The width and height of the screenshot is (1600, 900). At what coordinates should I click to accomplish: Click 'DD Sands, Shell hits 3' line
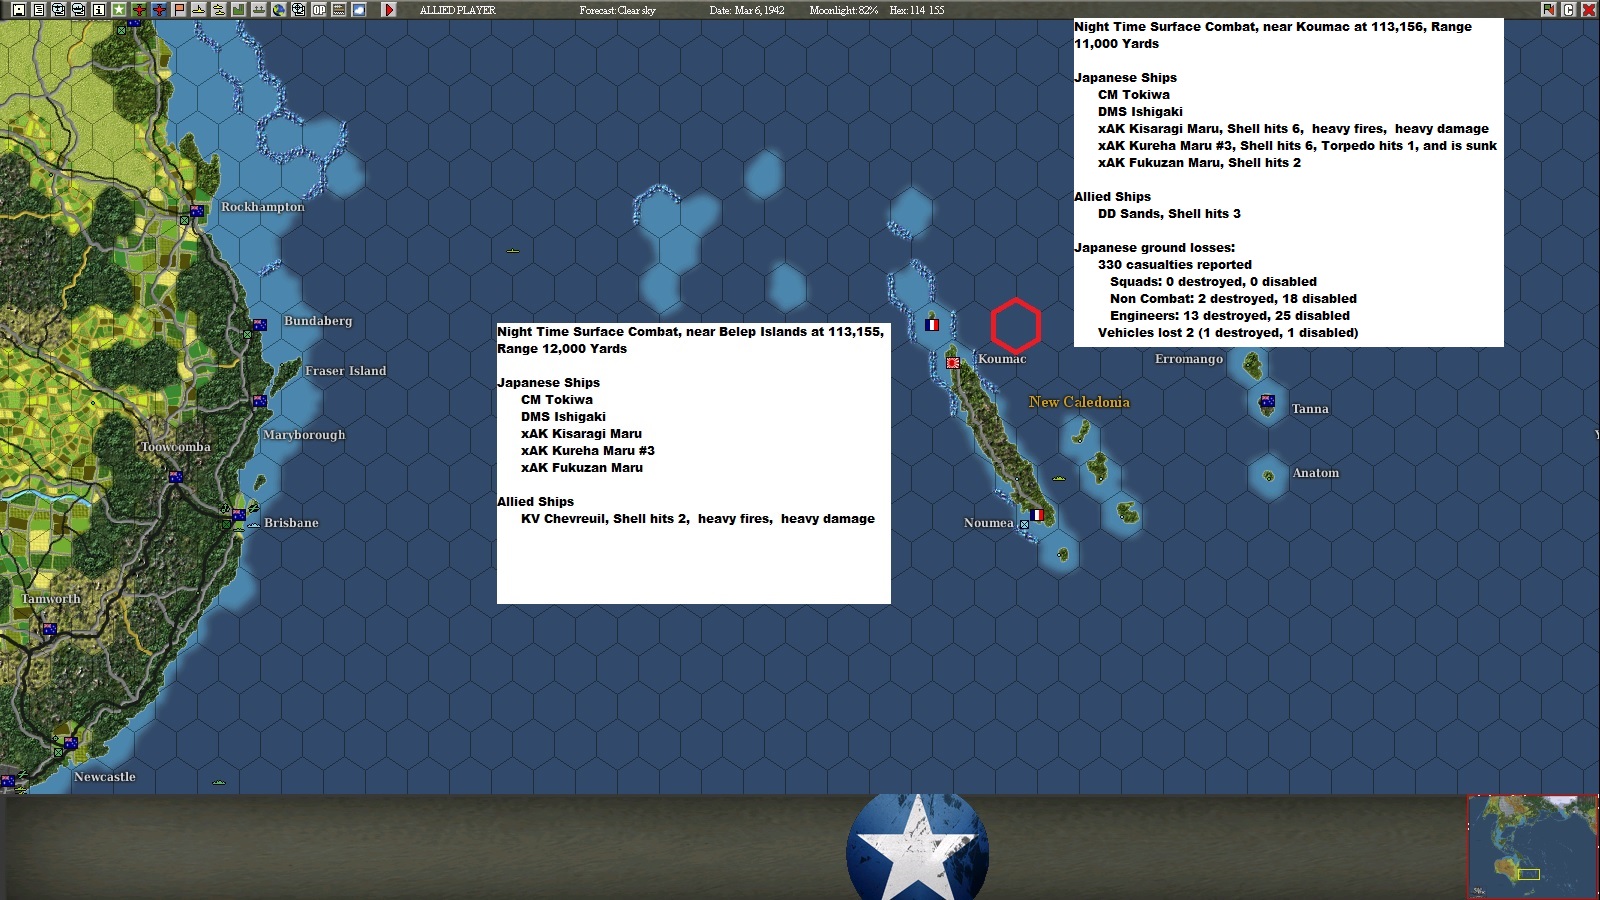coord(1169,214)
